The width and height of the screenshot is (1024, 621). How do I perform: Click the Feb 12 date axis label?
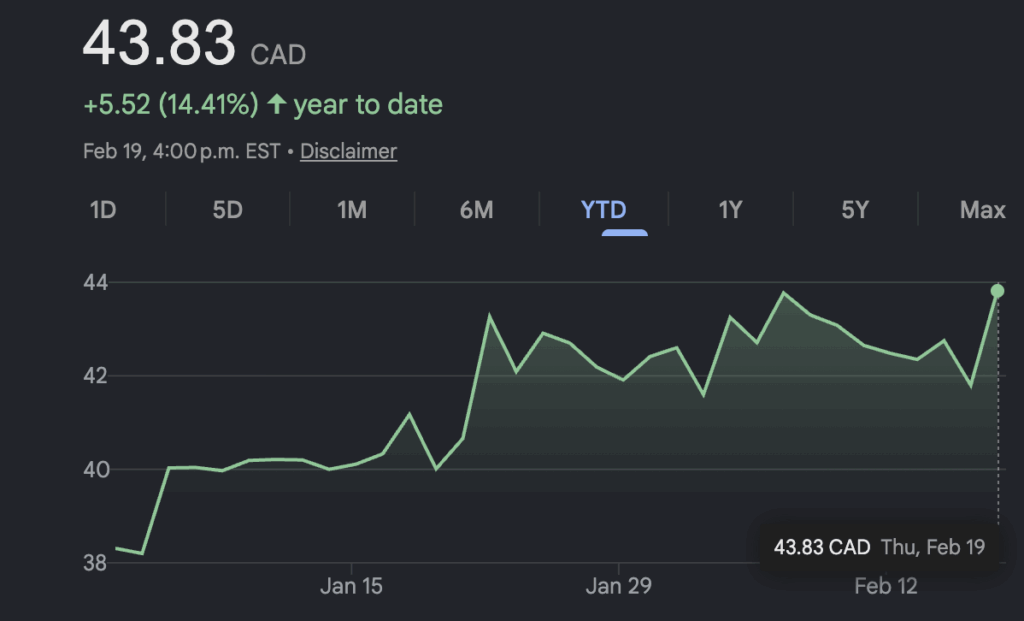[886, 587]
